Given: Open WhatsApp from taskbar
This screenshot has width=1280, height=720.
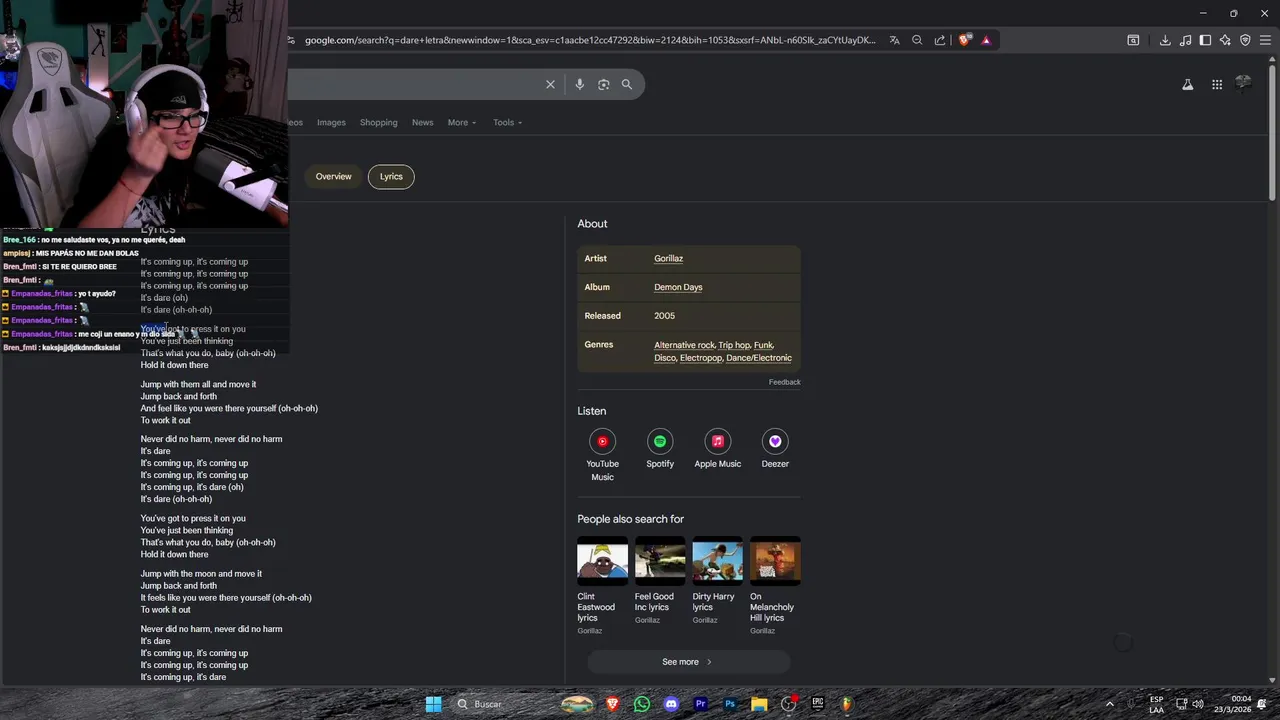Looking at the screenshot, I should [642, 704].
